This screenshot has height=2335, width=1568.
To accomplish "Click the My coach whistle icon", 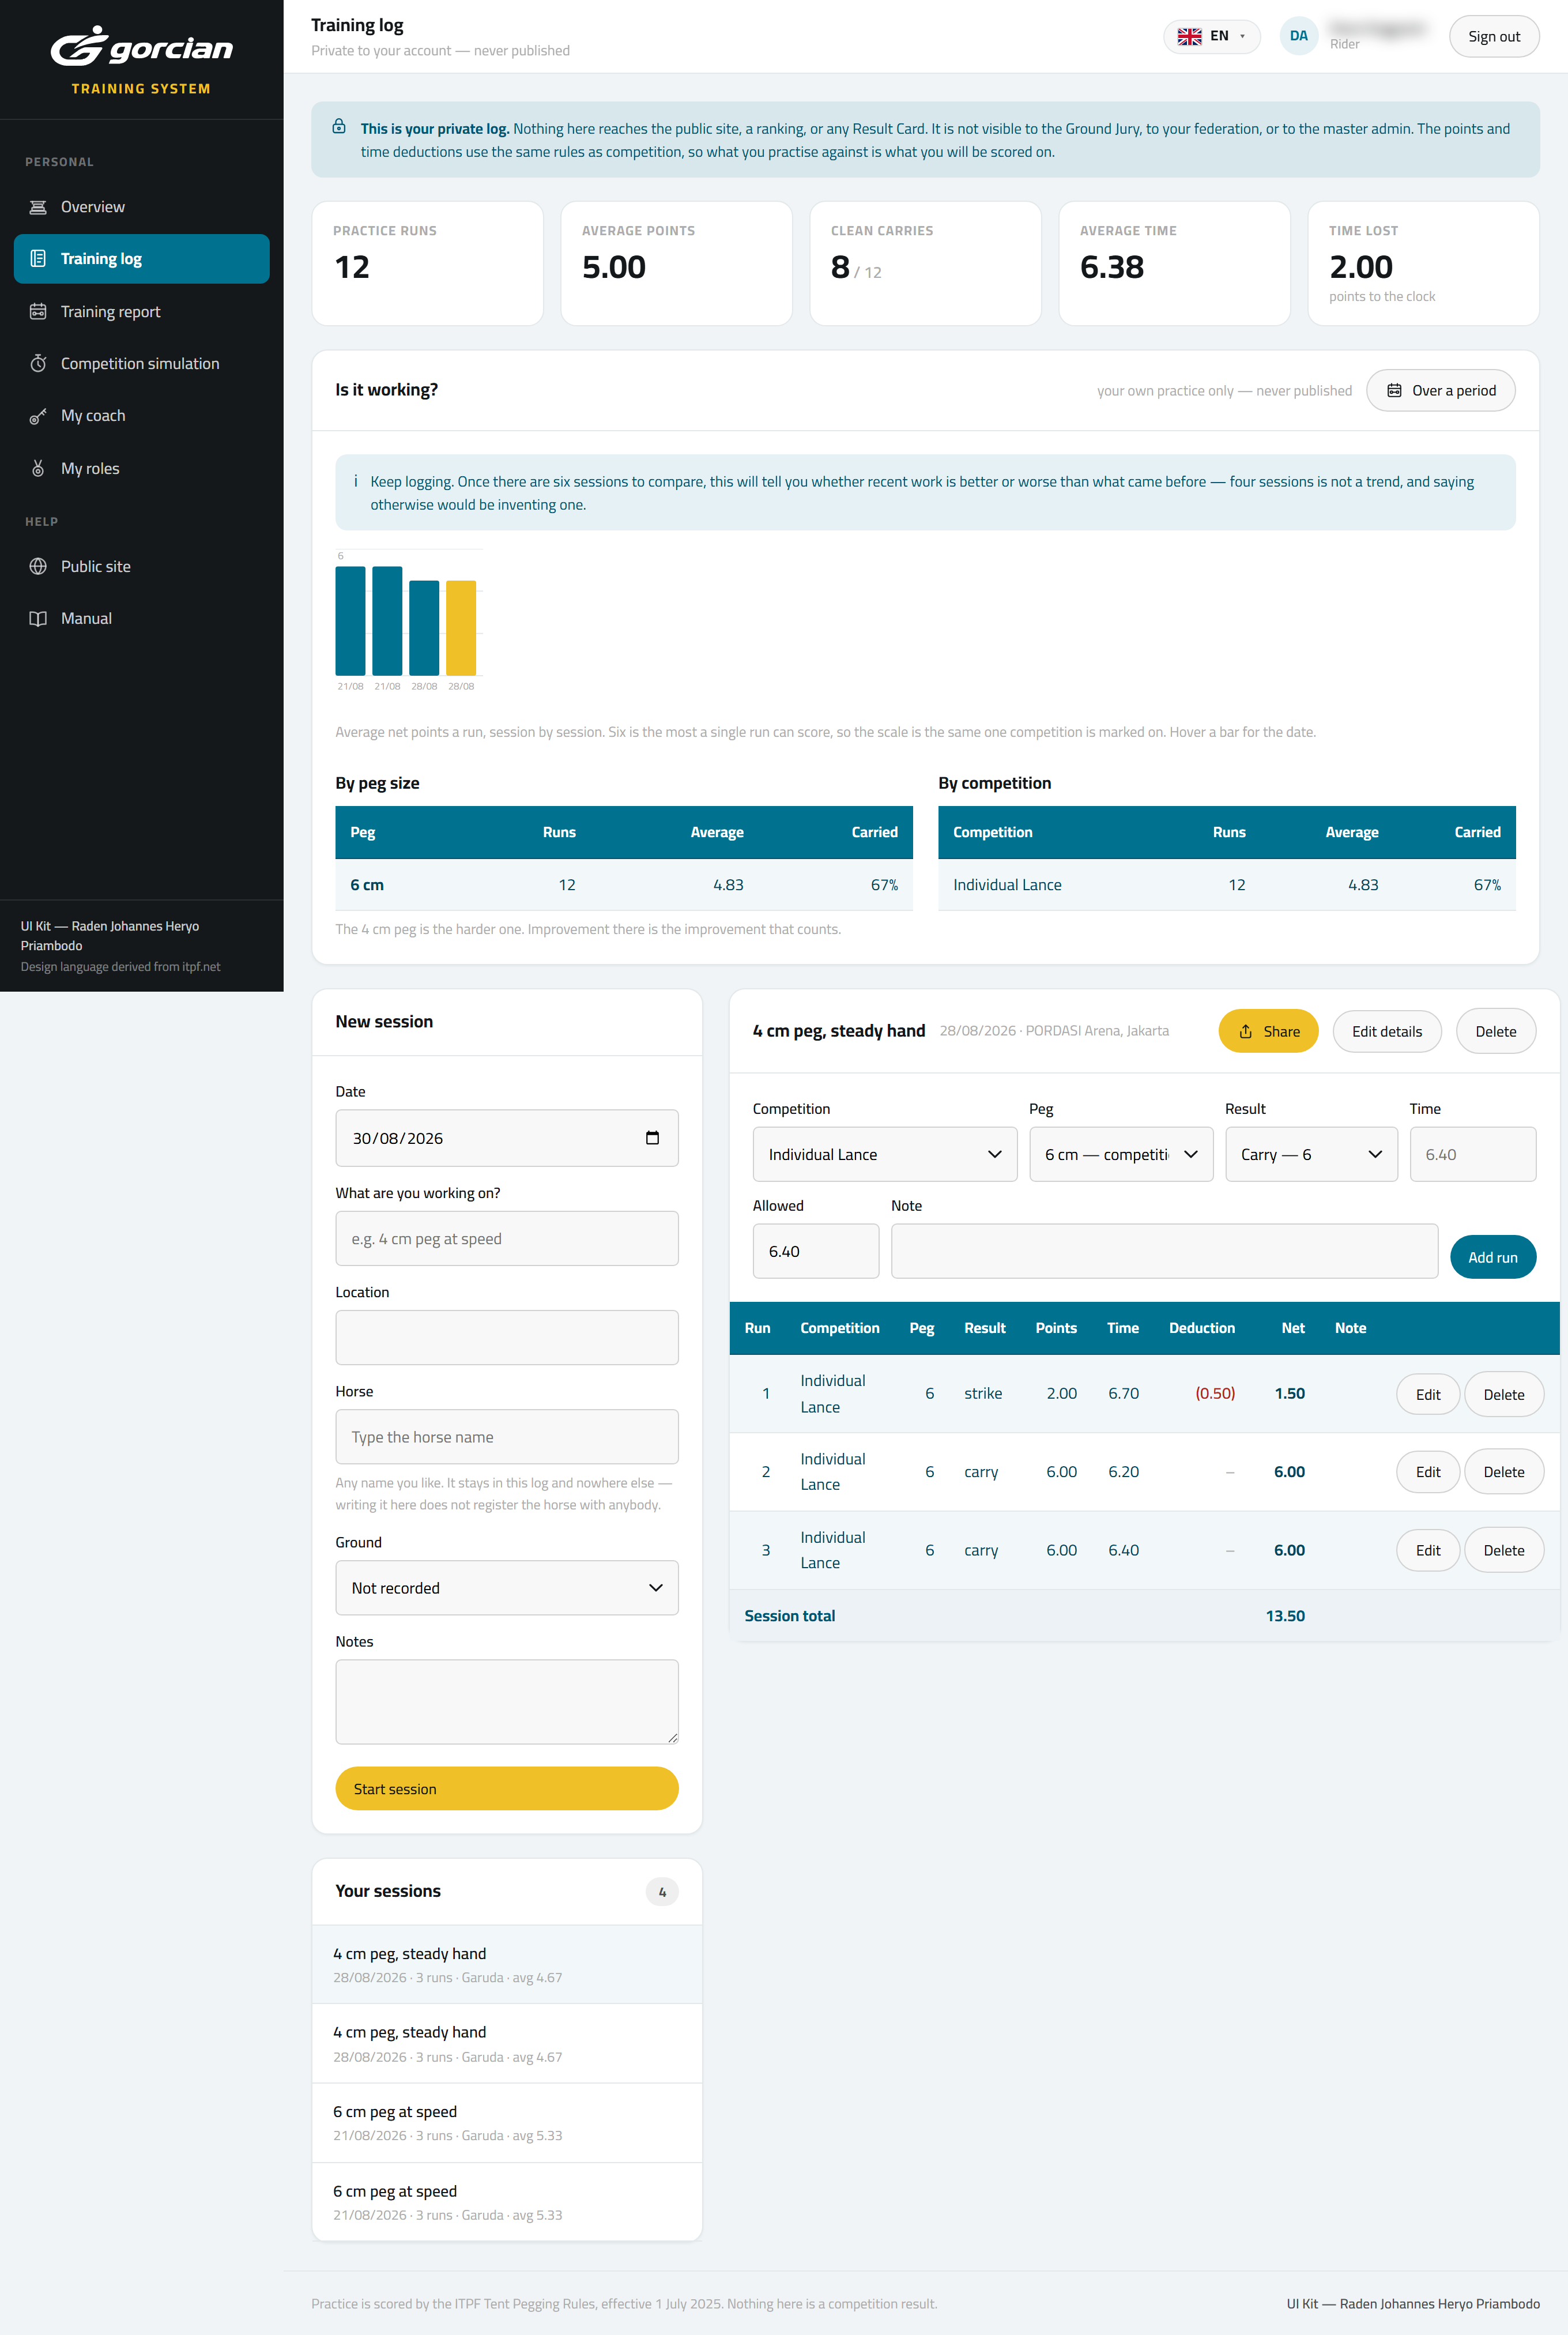I will click(38, 416).
